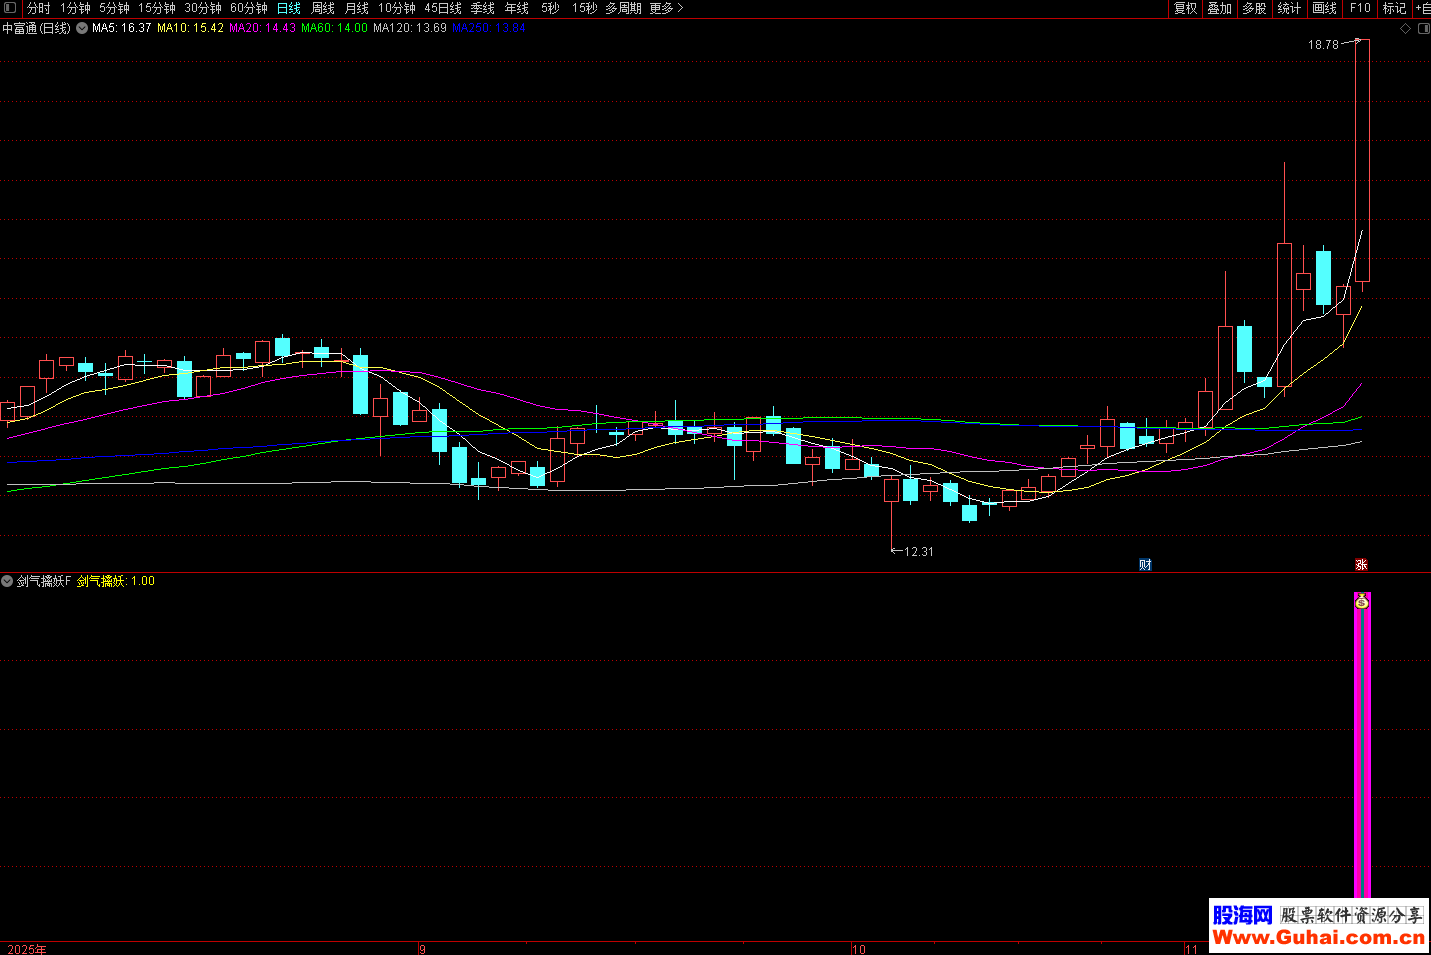Open the 标记 mark tool

pyautogui.click(x=1394, y=8)
